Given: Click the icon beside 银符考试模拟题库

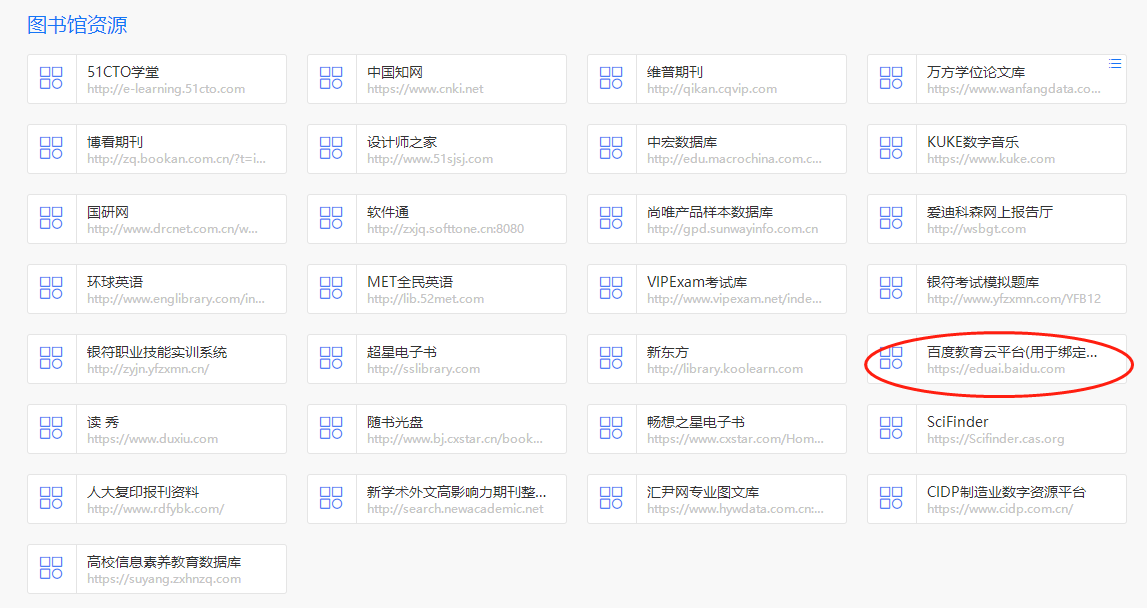Looking at the screenshot, I should (891, 288).
